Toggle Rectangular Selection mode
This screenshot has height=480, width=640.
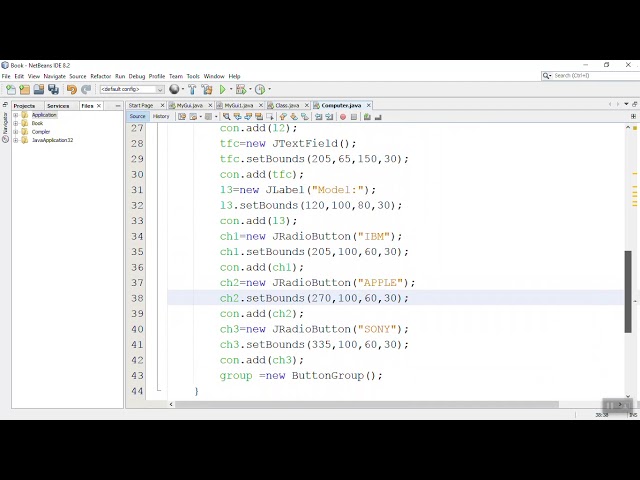[x=269, y=117]
